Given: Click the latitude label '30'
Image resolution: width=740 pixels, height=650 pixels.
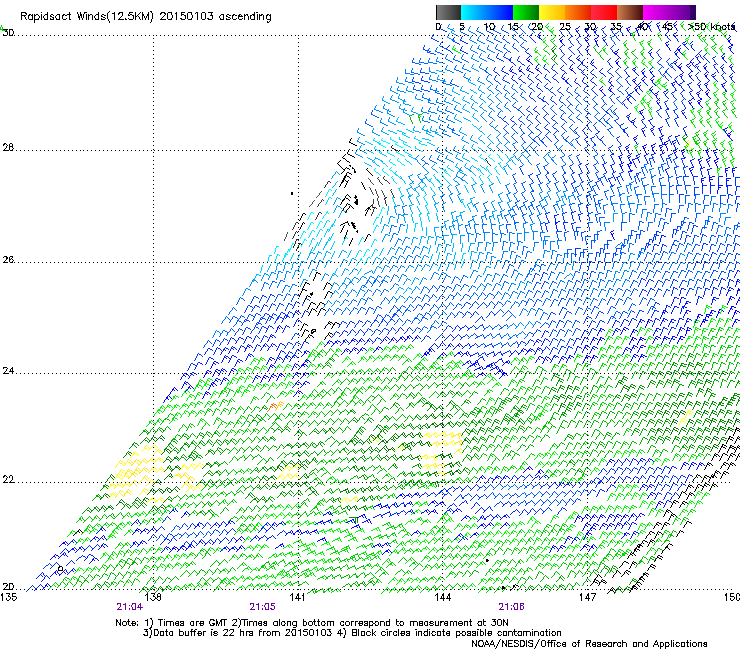Looking at the screenshot, I should (8, 33).
